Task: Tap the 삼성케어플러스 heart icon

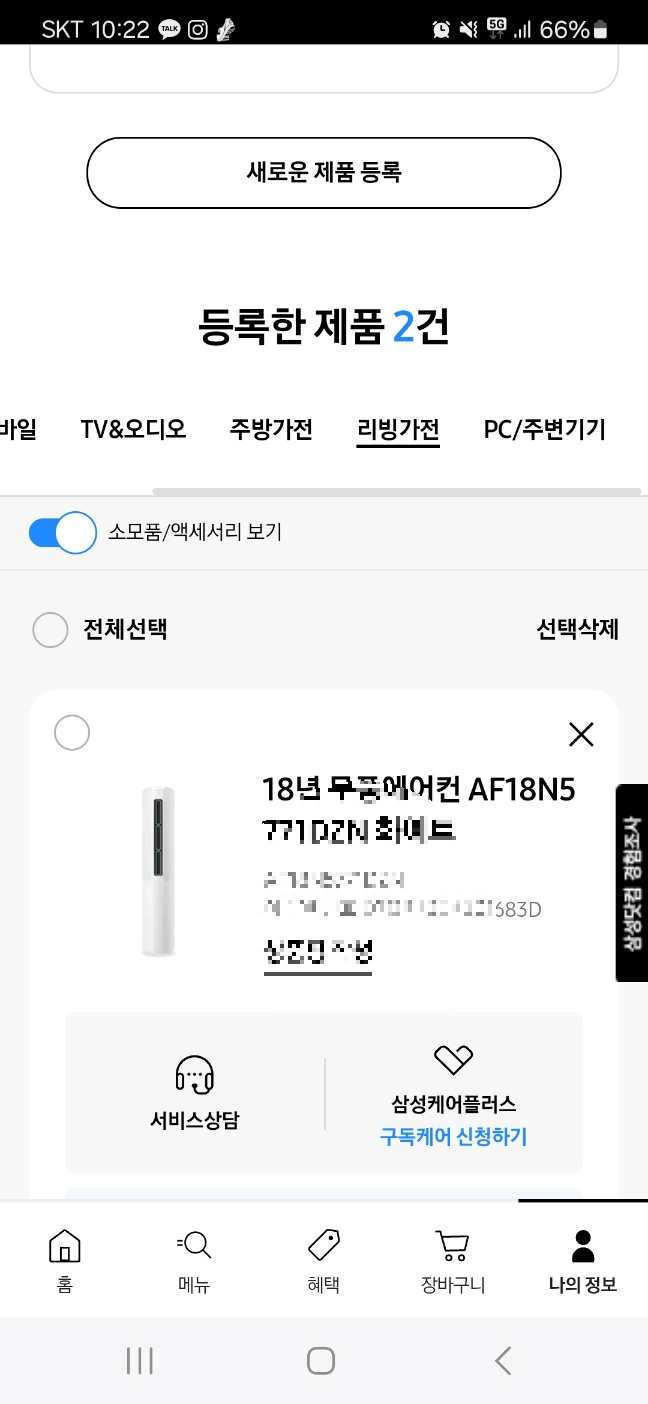Action: click(x=454, y=1060)
